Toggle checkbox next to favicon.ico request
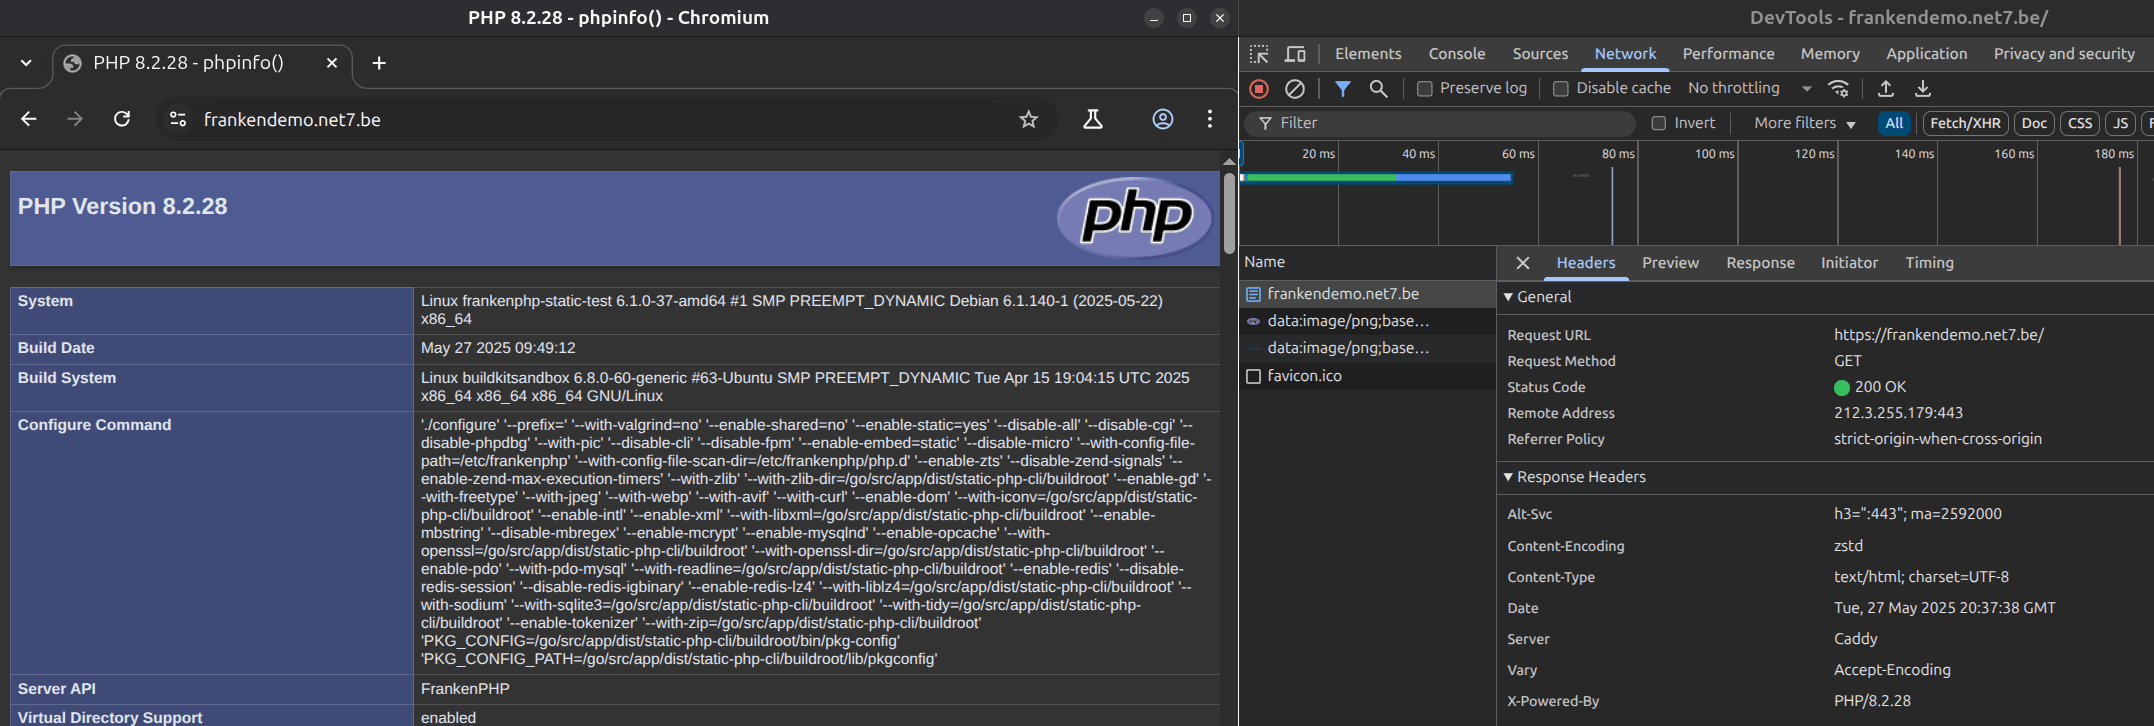2154x726 pixels. click(x=1253, y=376)
